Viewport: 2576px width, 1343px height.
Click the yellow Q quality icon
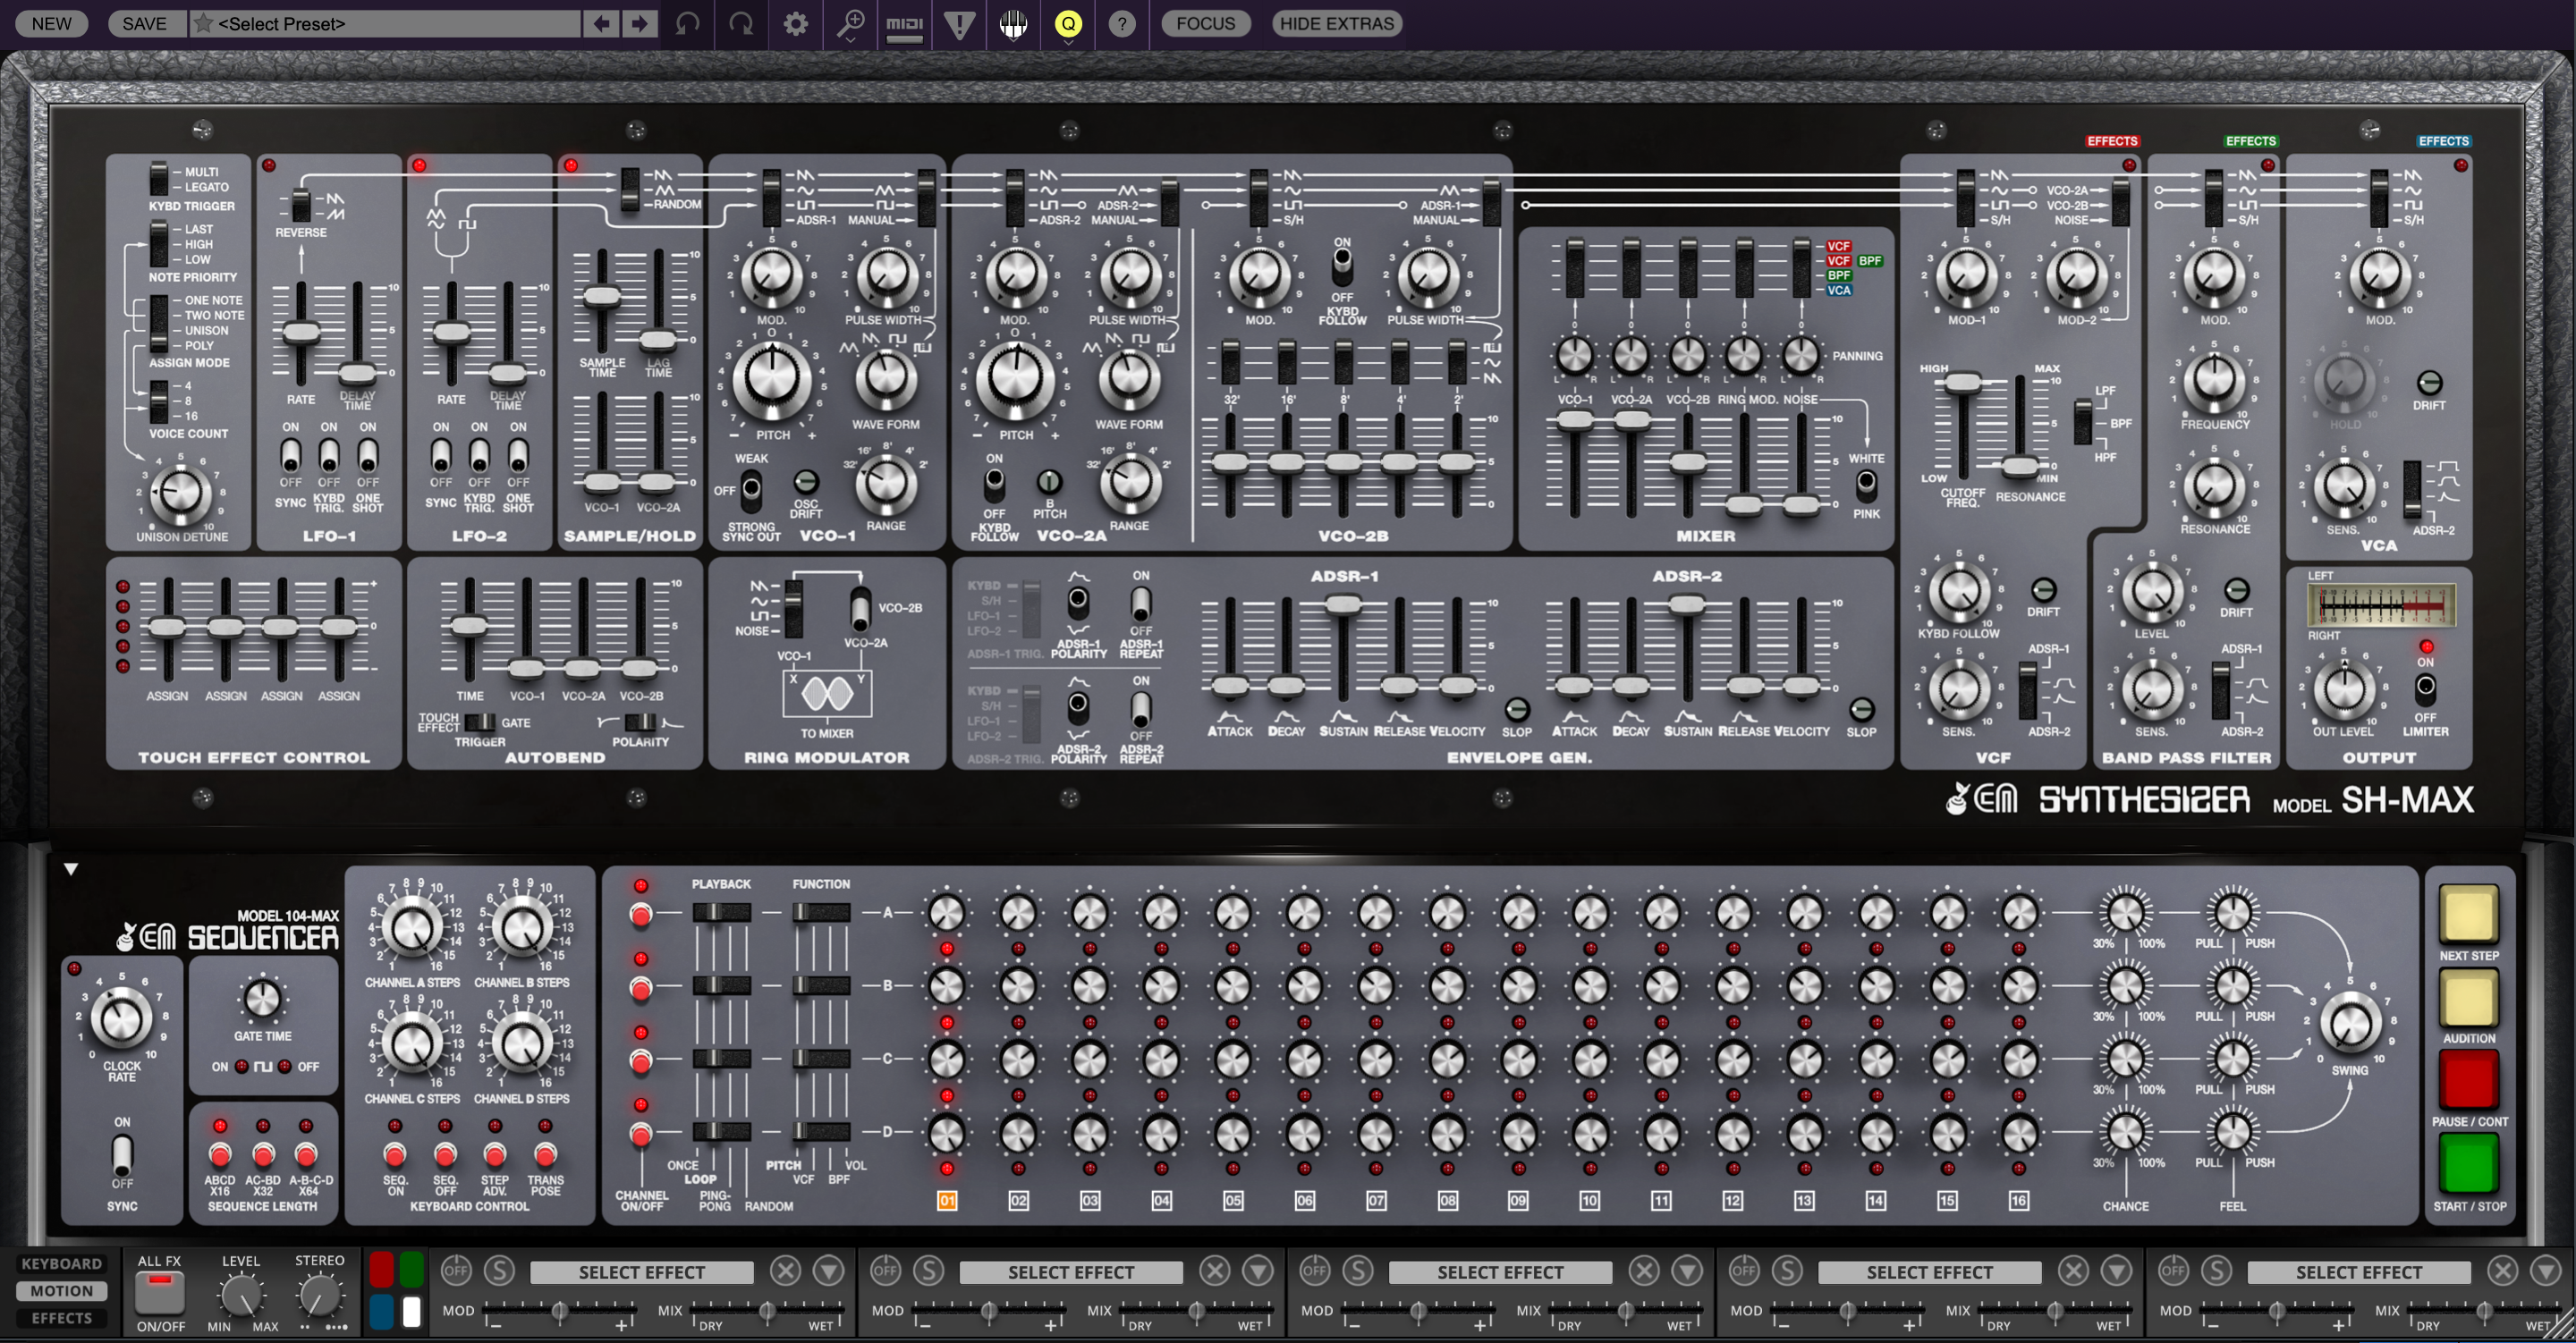(1068, 23)
